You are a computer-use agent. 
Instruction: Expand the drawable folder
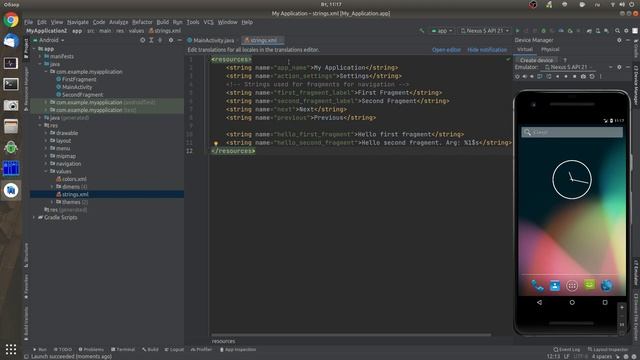tap(46, 133)
